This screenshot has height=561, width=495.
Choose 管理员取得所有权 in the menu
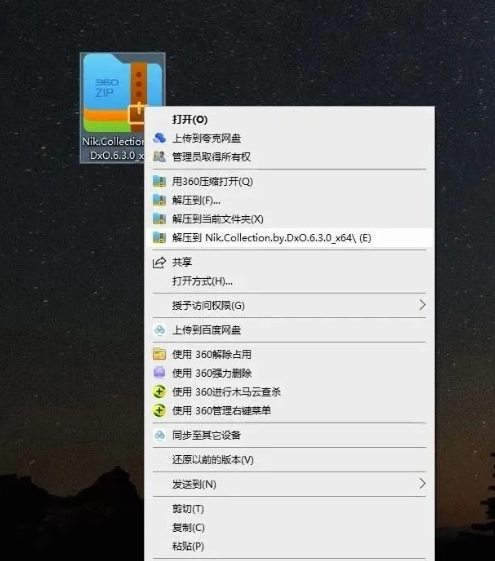click(x=290, y=157)
